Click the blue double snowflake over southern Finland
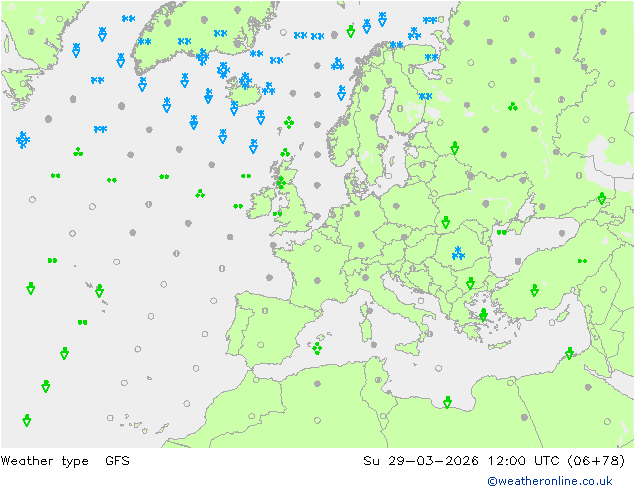The image size is (634, 490). tap(425, 96)
